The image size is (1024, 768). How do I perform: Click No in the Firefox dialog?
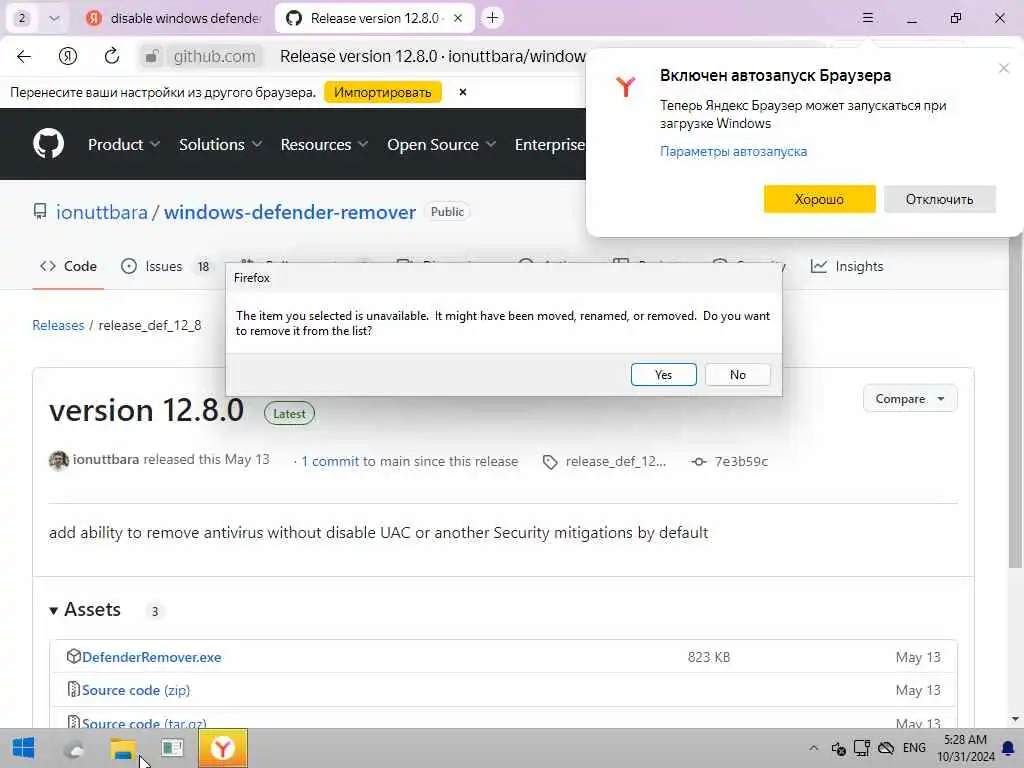[737, 374]
